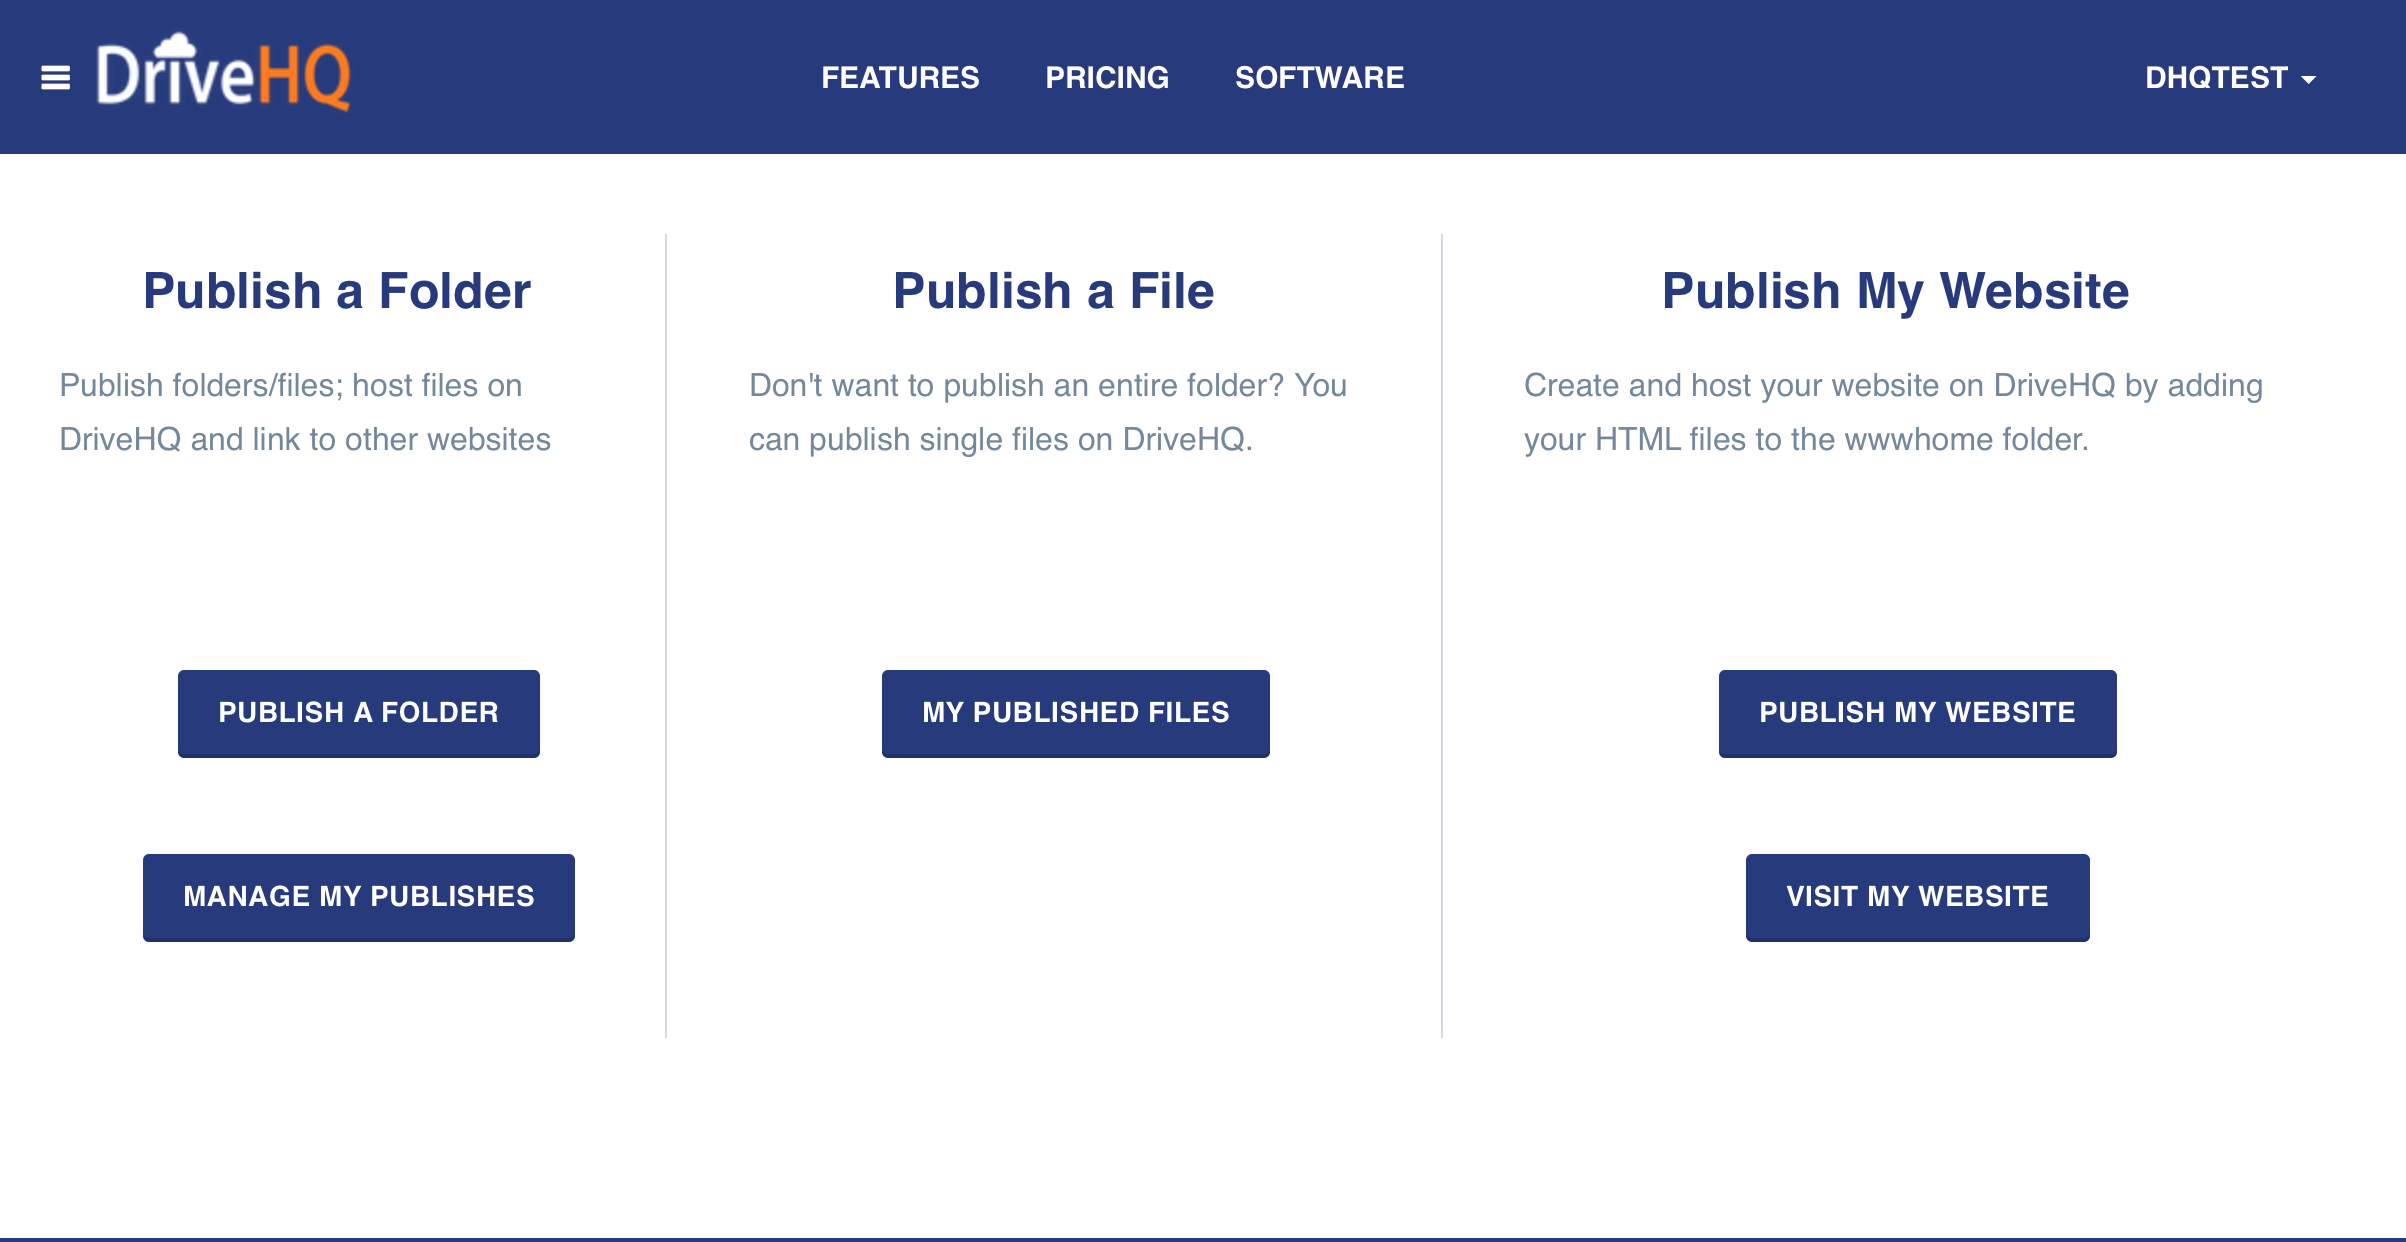2406x1242 pixels.
Task: Select VISIT MY WEBSITE
Action: click(x=1917, y=896)
